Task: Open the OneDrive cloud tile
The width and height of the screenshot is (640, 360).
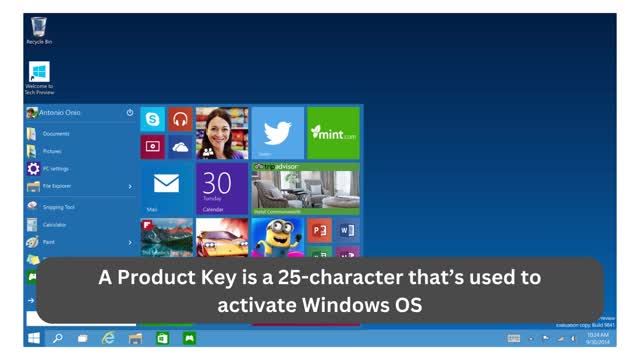Action: point(180,147)
